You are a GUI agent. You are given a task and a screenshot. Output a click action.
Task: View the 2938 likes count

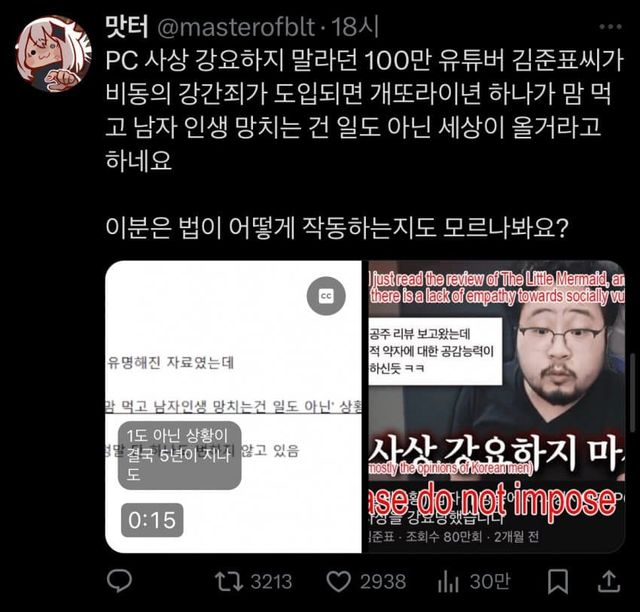383,582
